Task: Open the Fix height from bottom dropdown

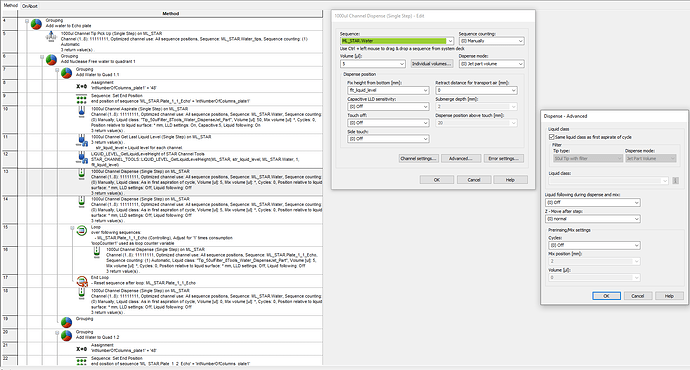Action: (426, 90)
